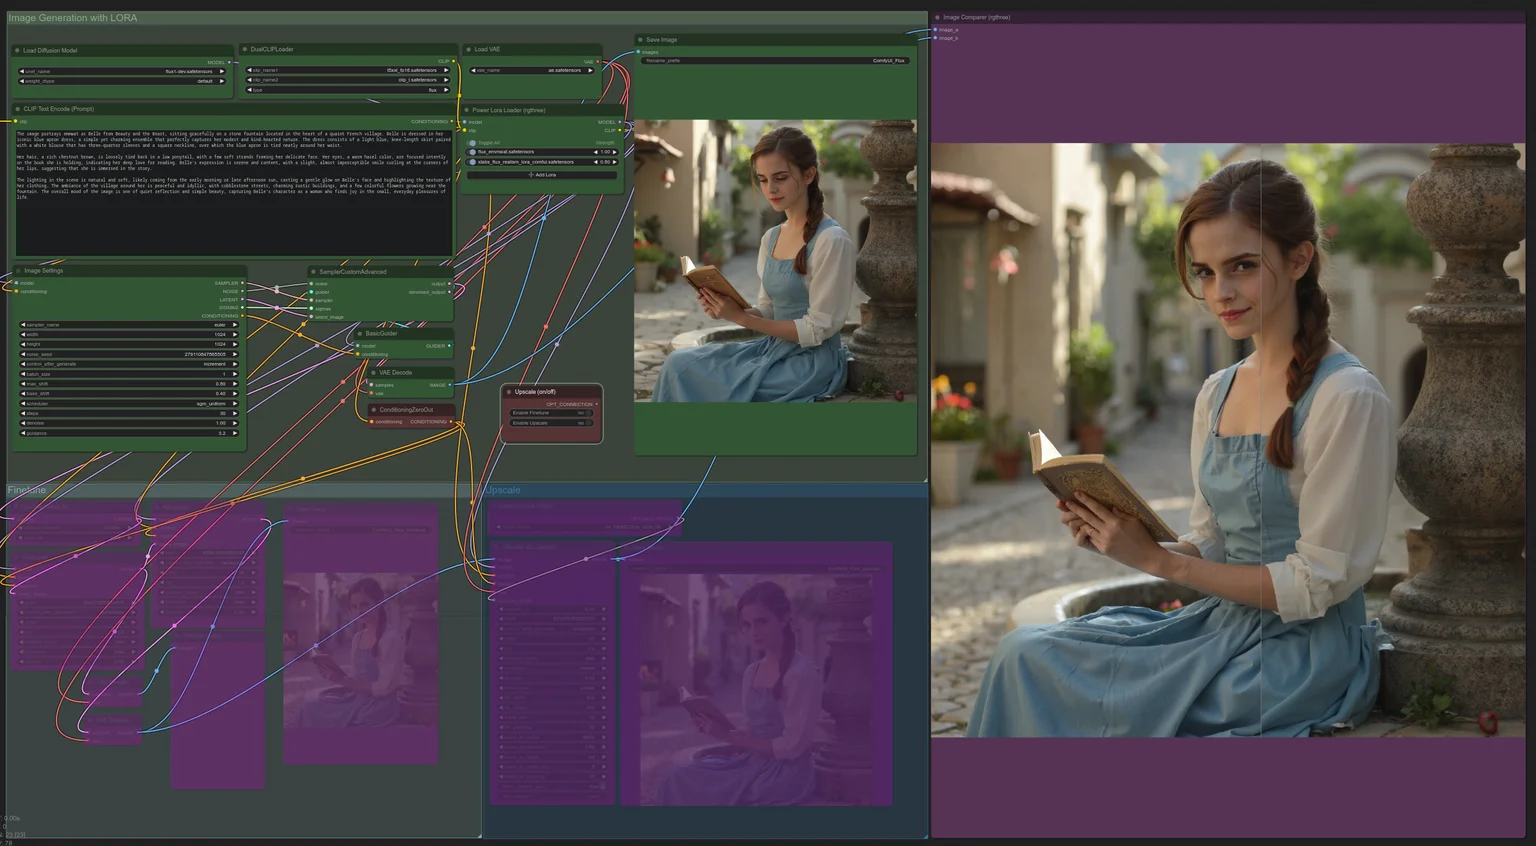Viewport: 1536px width, 846px height.
Task: Collapse the CLIP Text Encode (Prompt) node dot
Action: tap(18, 109)
